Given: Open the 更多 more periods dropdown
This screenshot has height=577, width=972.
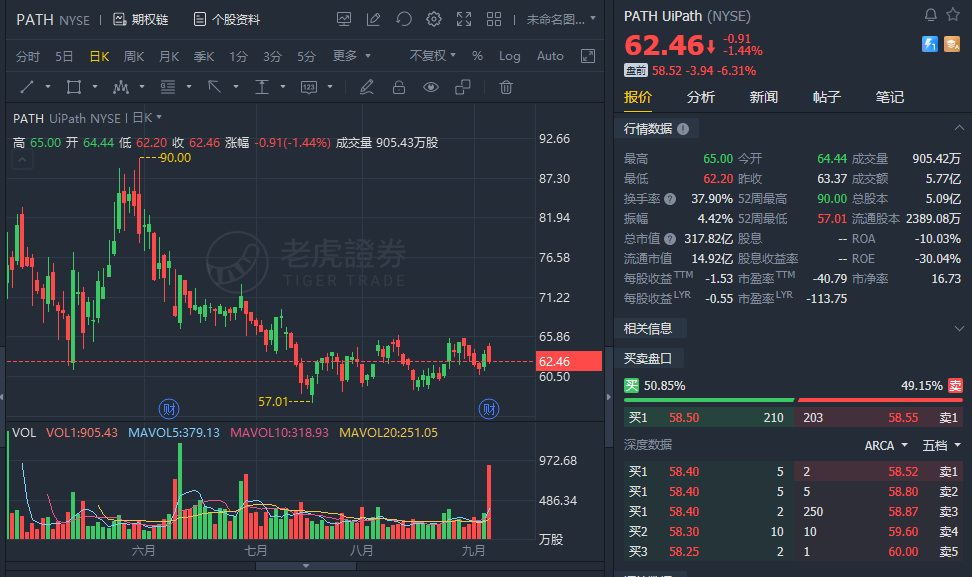Looking at the screenshot, I should pyautogui.click(x=351, y=56).
